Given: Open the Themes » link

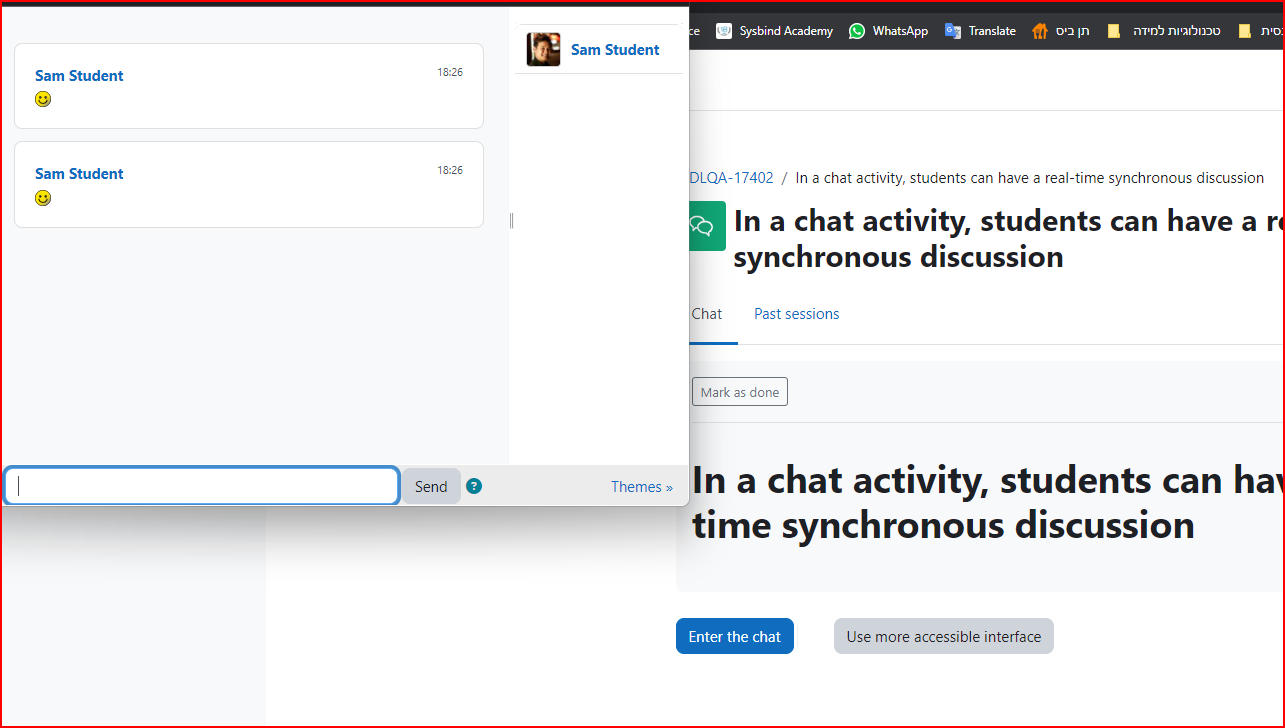Looking at the screenshot, I should tap(642, 486).
